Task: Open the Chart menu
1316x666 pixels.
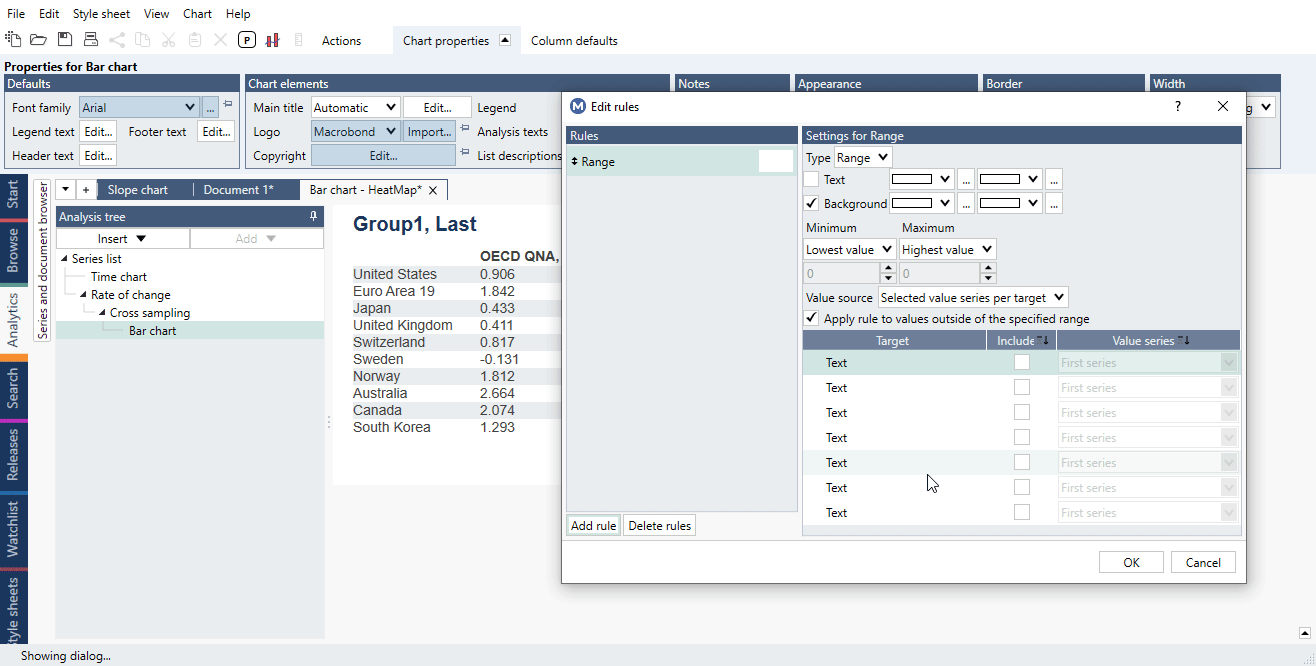Action: click(x=198, y=14)
